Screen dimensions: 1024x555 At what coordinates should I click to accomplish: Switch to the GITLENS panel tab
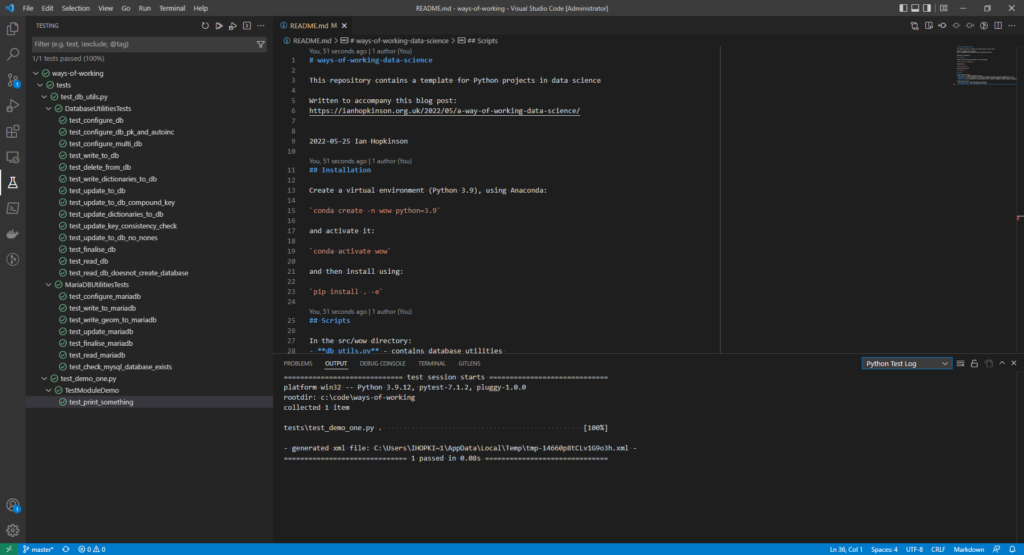pos(469,364)
